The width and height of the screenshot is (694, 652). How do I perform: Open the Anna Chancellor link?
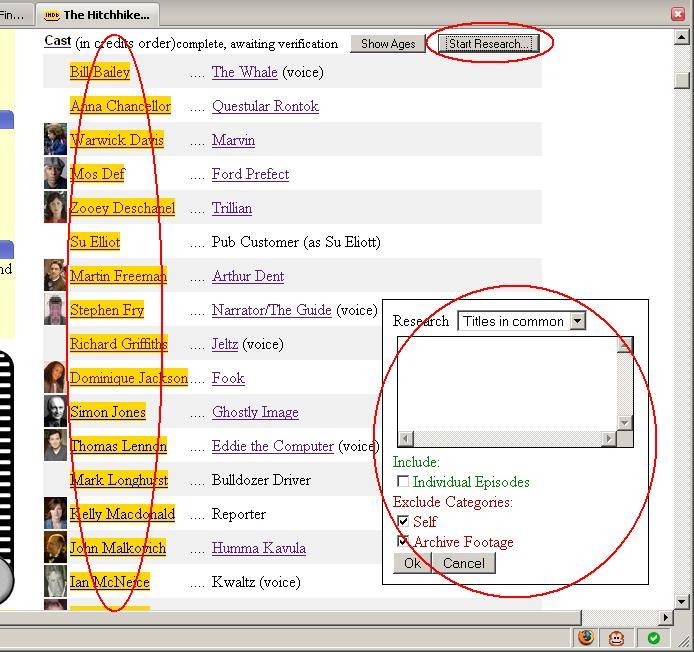click(120, 106)
